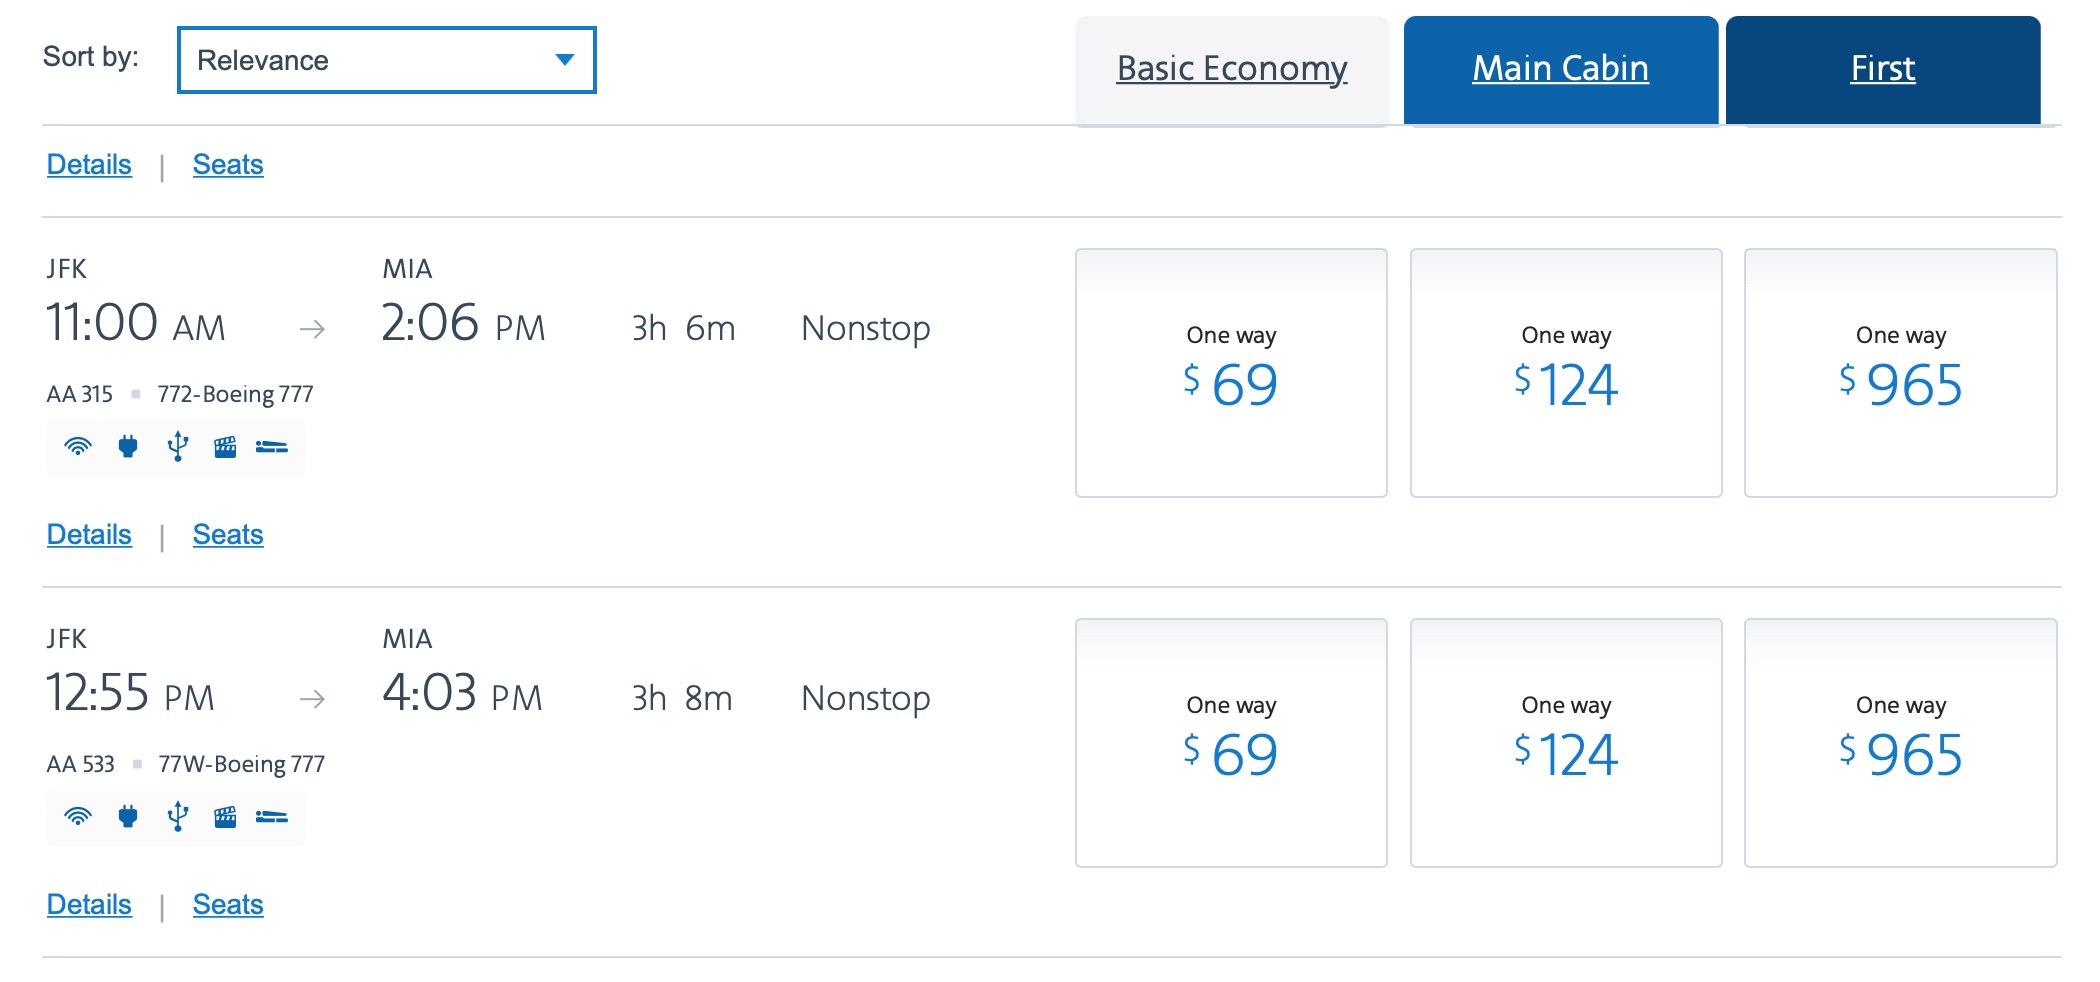Image resolution: width=2100 pixels, height=982 pixels.
Task: Pick $965 First fare for 12:55 PM flight
Action: pos(1900,742)
